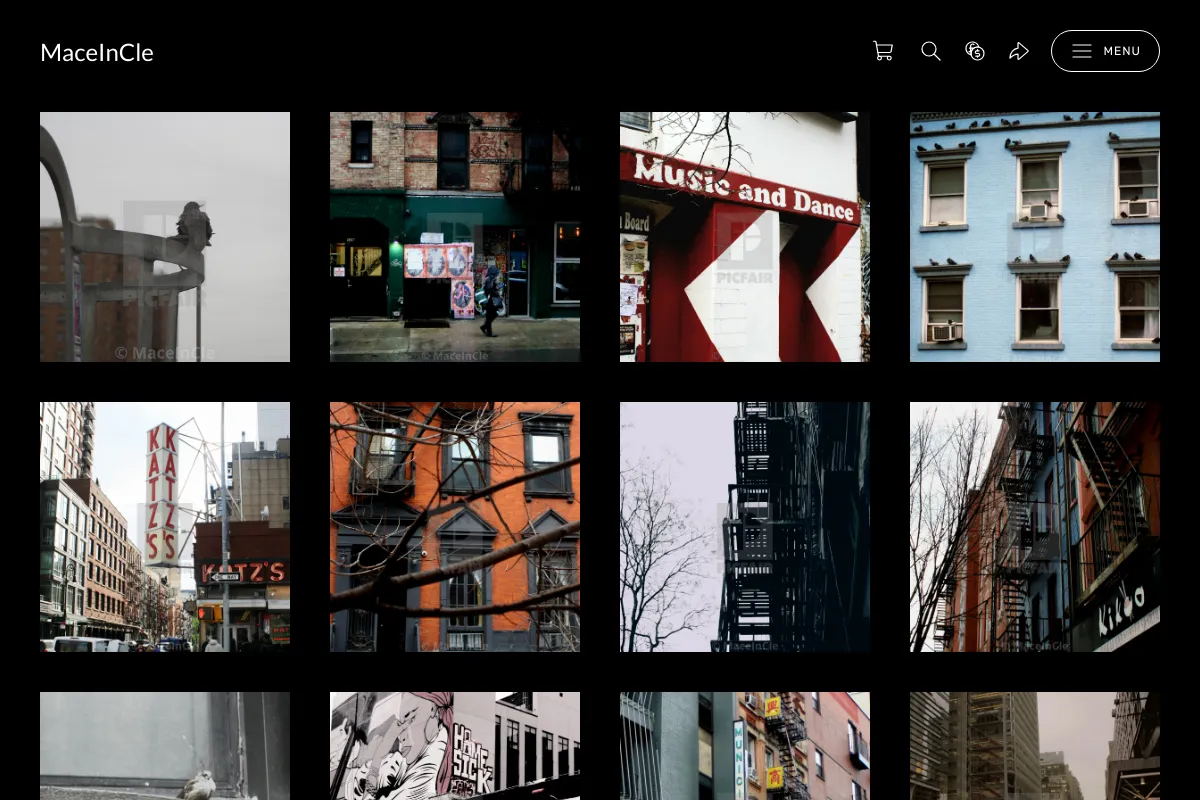Open the street with yellow signs photo
Image resolution: width=1200 pixels, height=800 pixels.
pyautogui.click(x=745, y=746)
